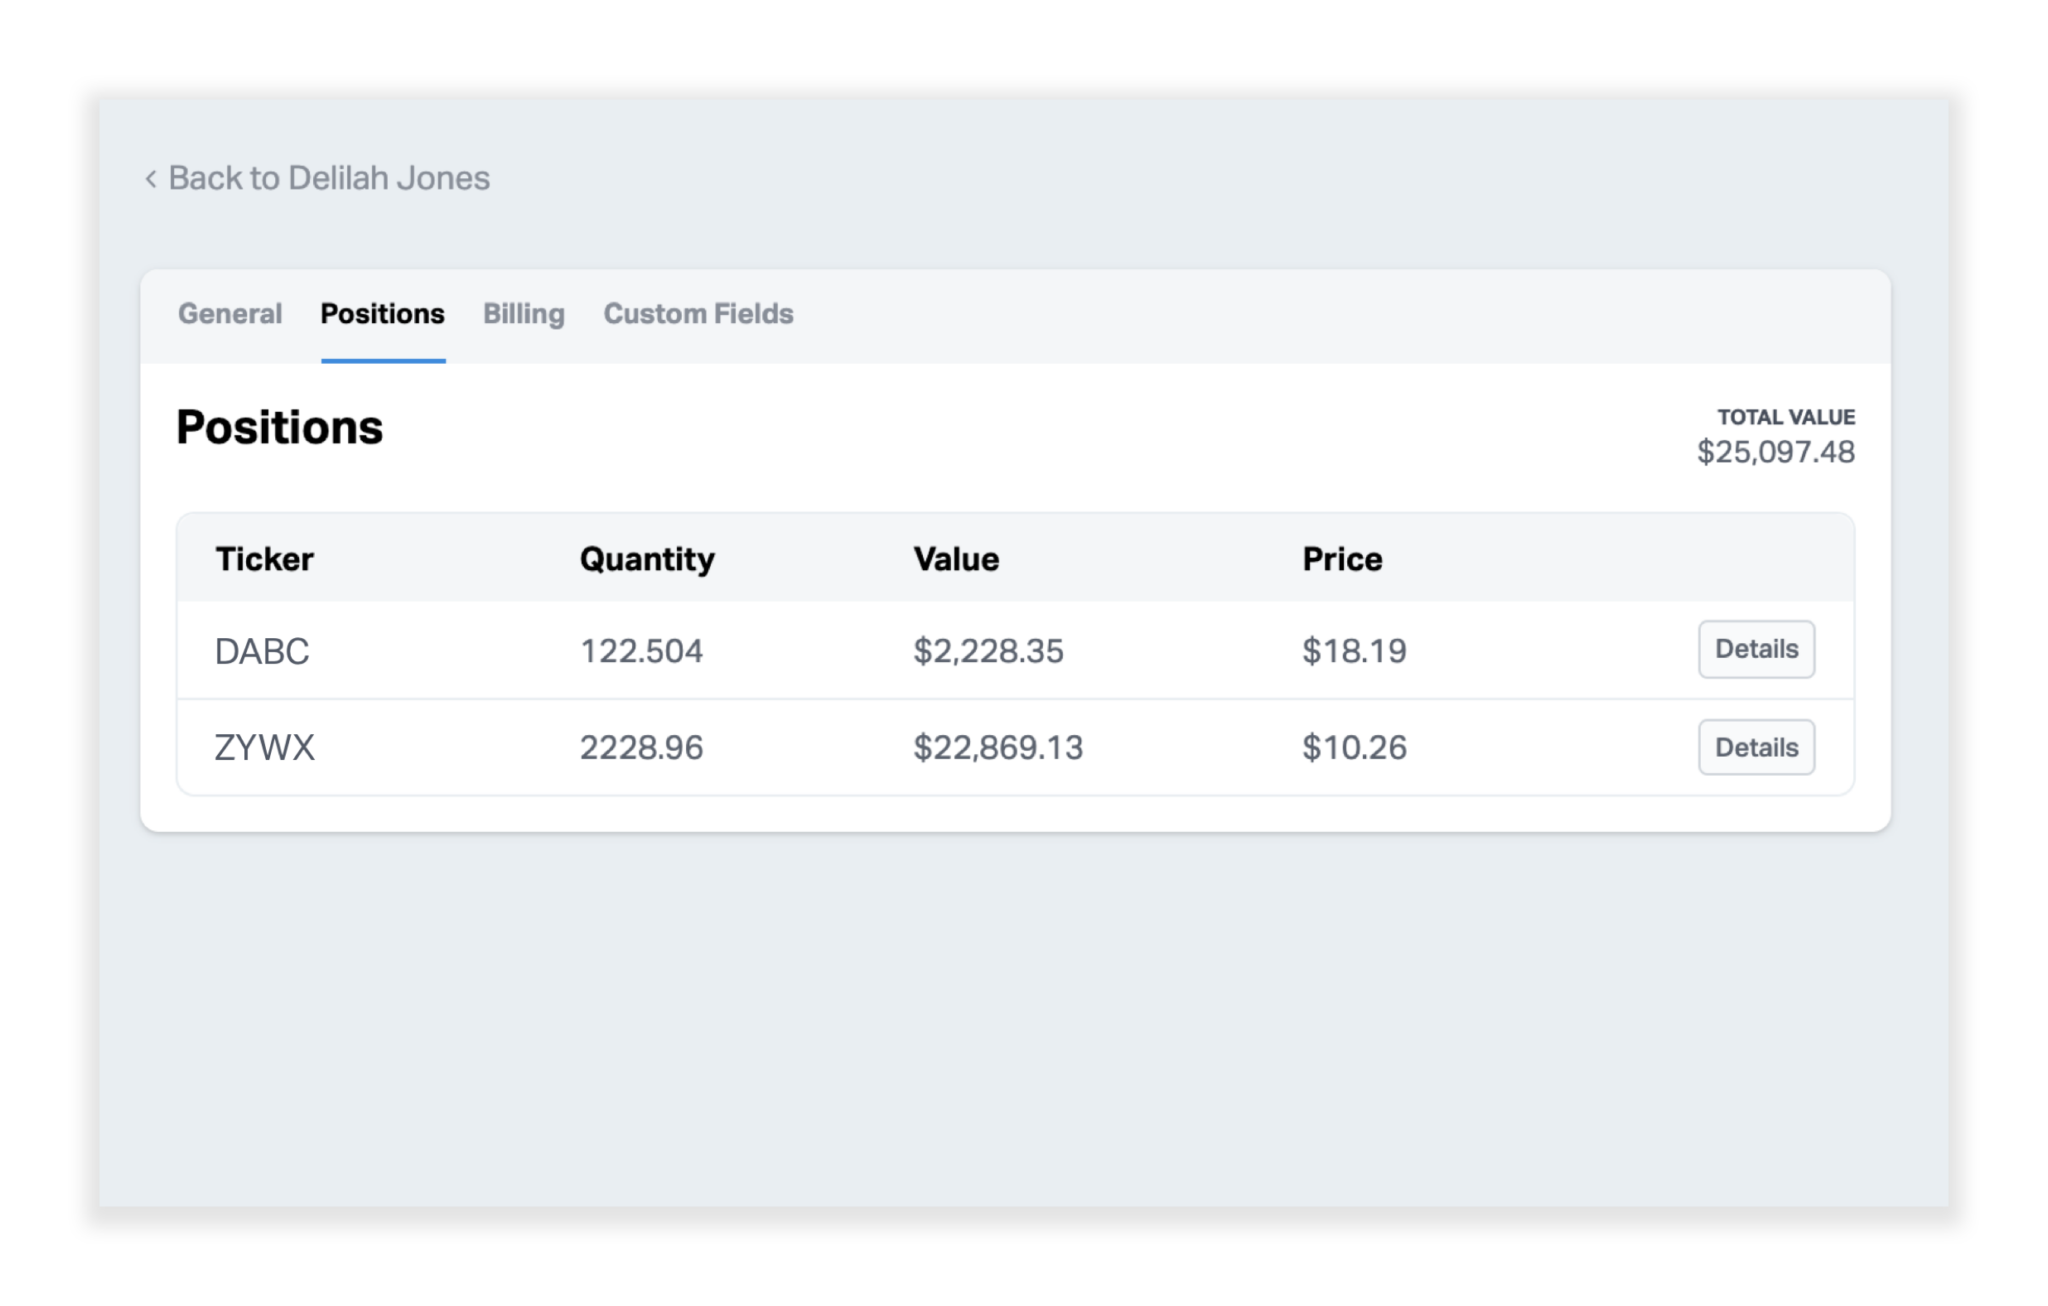This screenshot has height=1306, width=2048.
Task: Click the TOTAL VALUE label
Action: pos(1785,417)
